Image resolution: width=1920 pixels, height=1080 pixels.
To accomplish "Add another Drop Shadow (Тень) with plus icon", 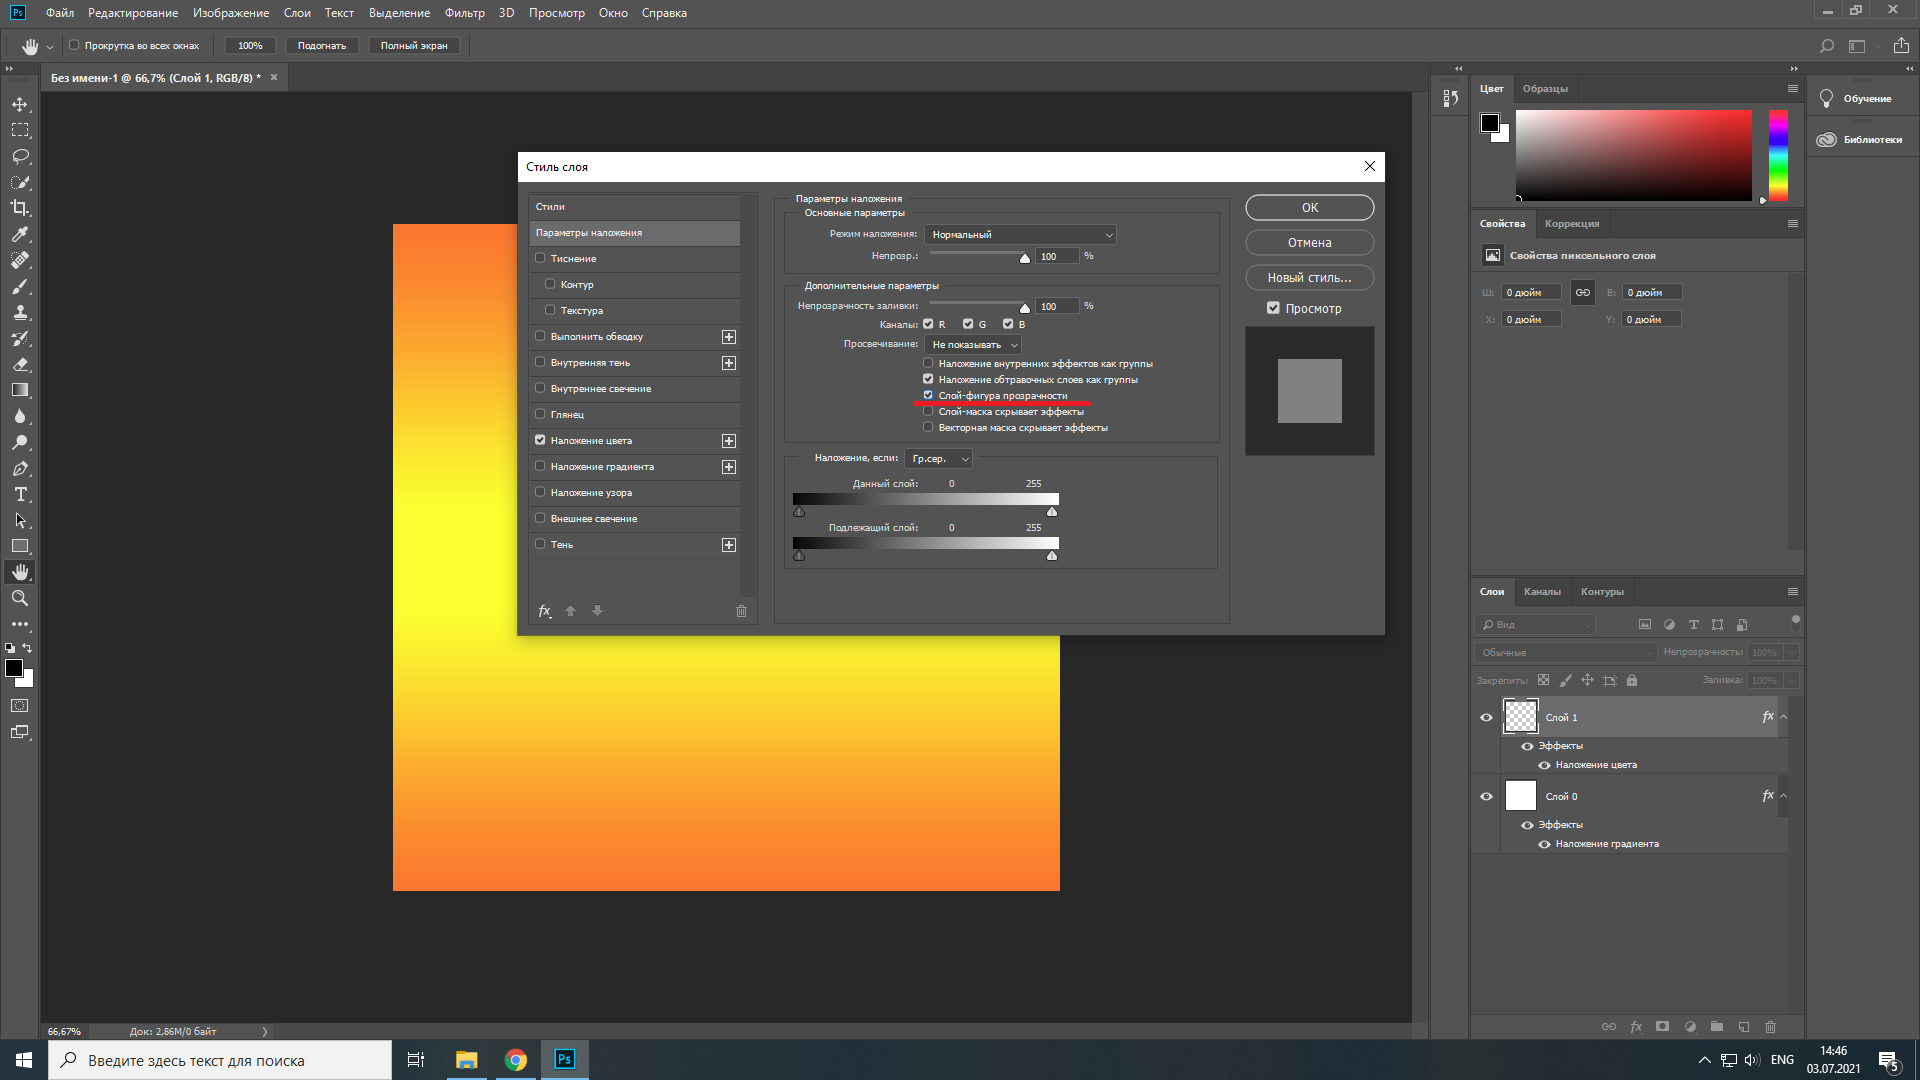I will coord(729,545).
